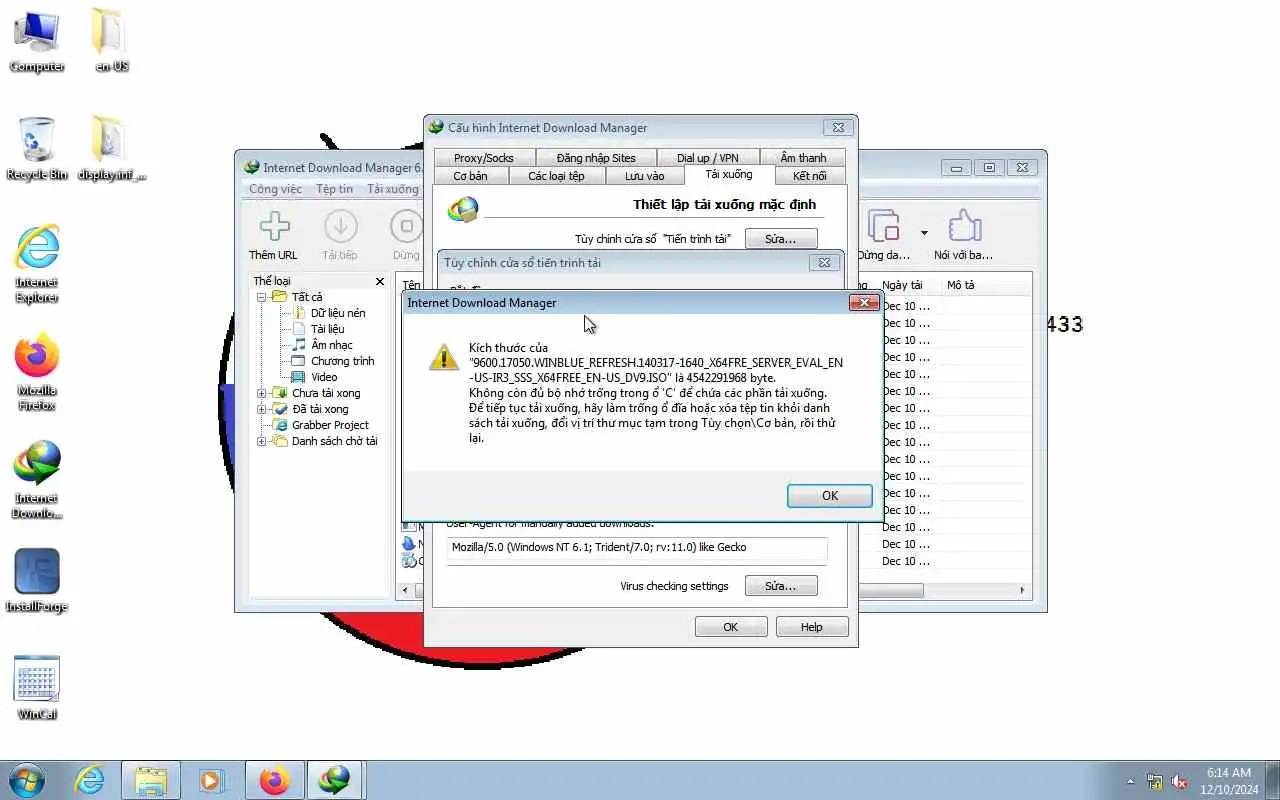Click the download list left scroll arrow
1280x800 pixels.
coord(406,591)
